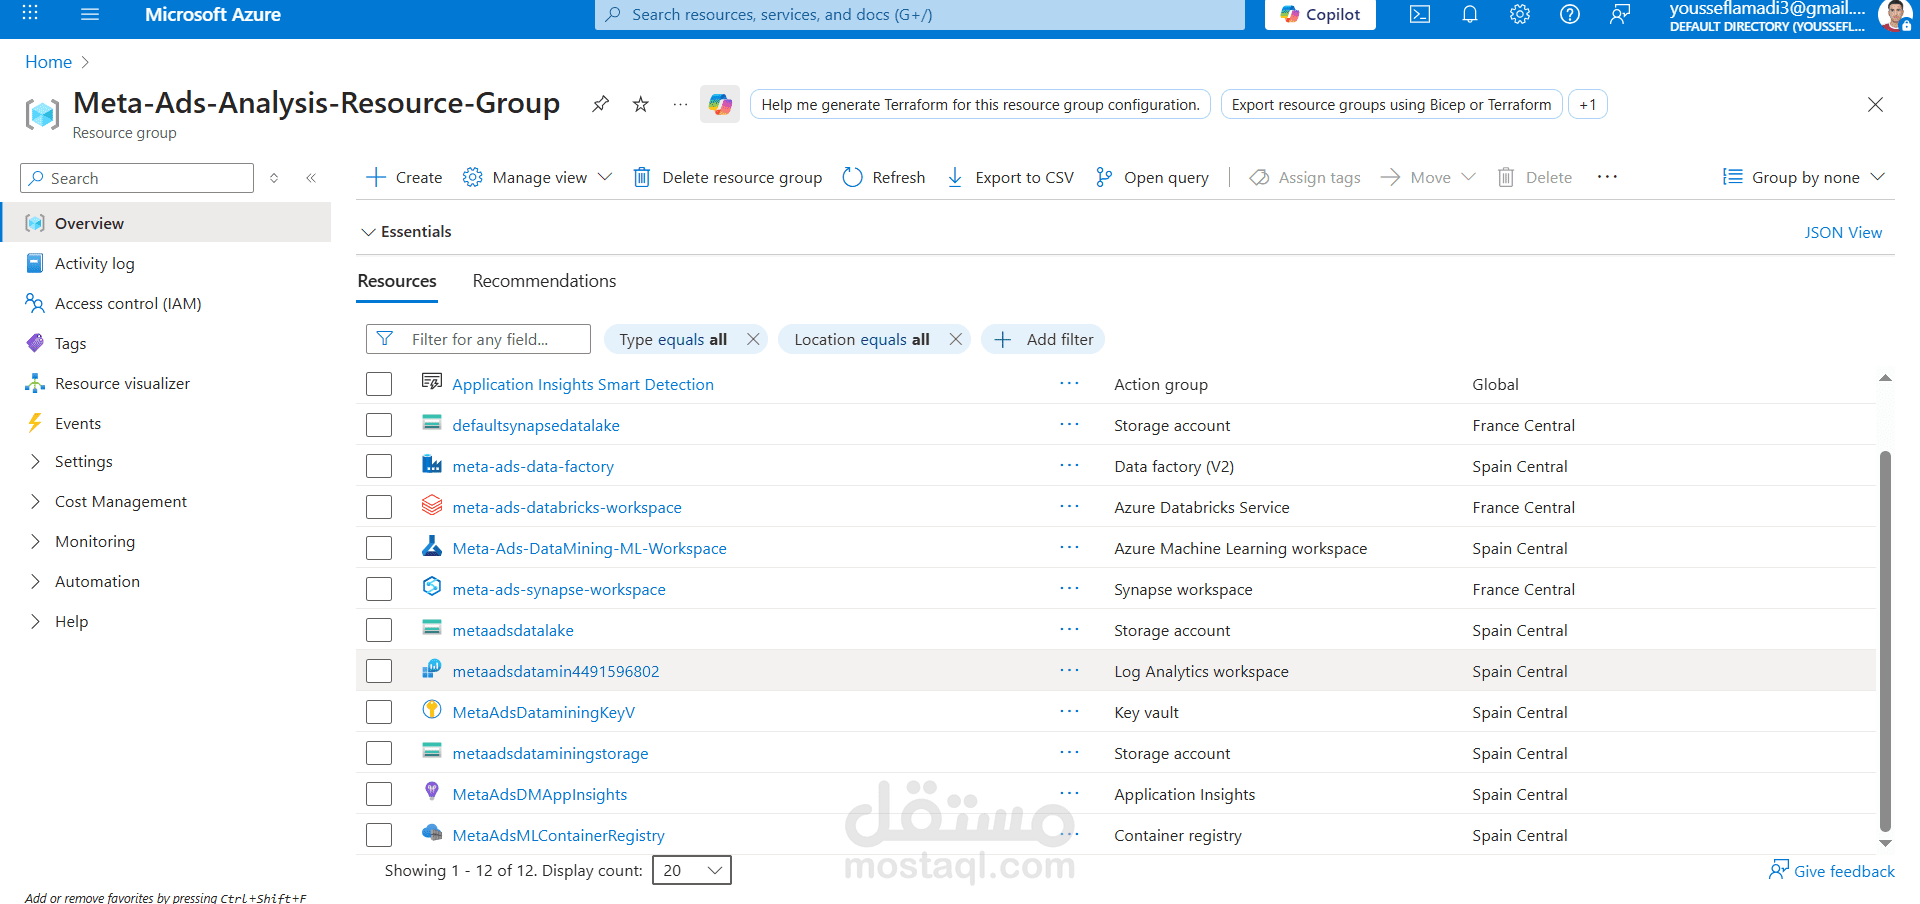This screenshot has width=1920, height=904.
Task: Click the sidebar expand/collapse all arrows
Action: coord(274,178)
